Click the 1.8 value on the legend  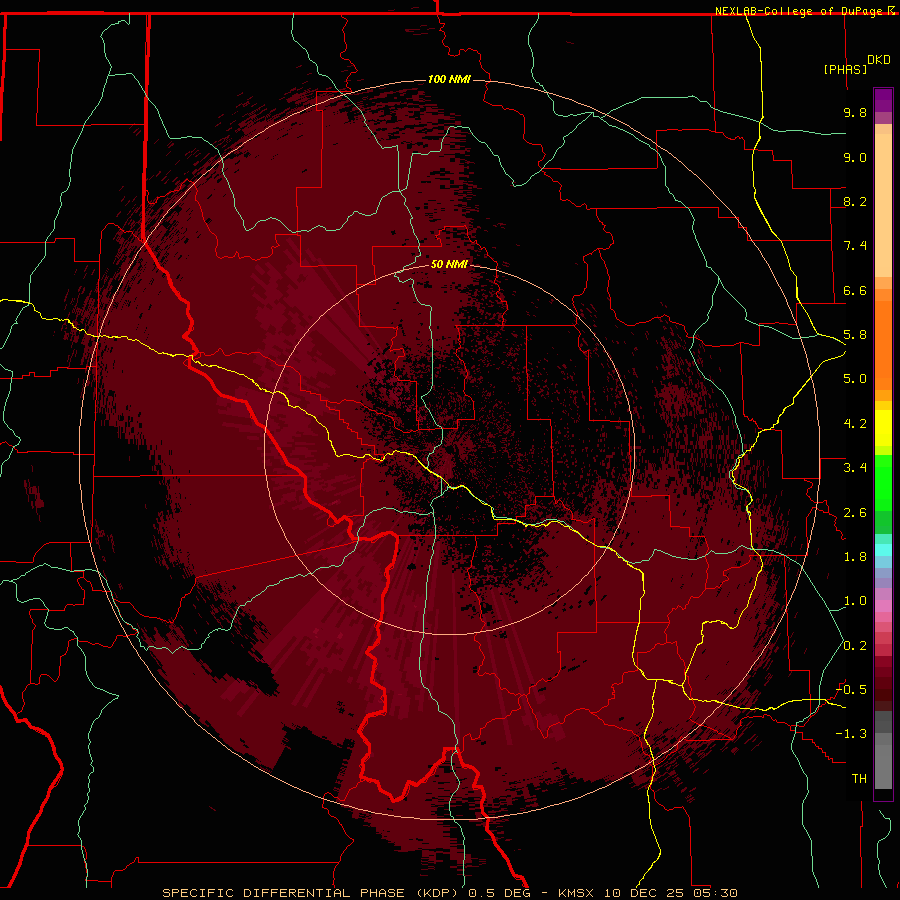click(855, 557)
